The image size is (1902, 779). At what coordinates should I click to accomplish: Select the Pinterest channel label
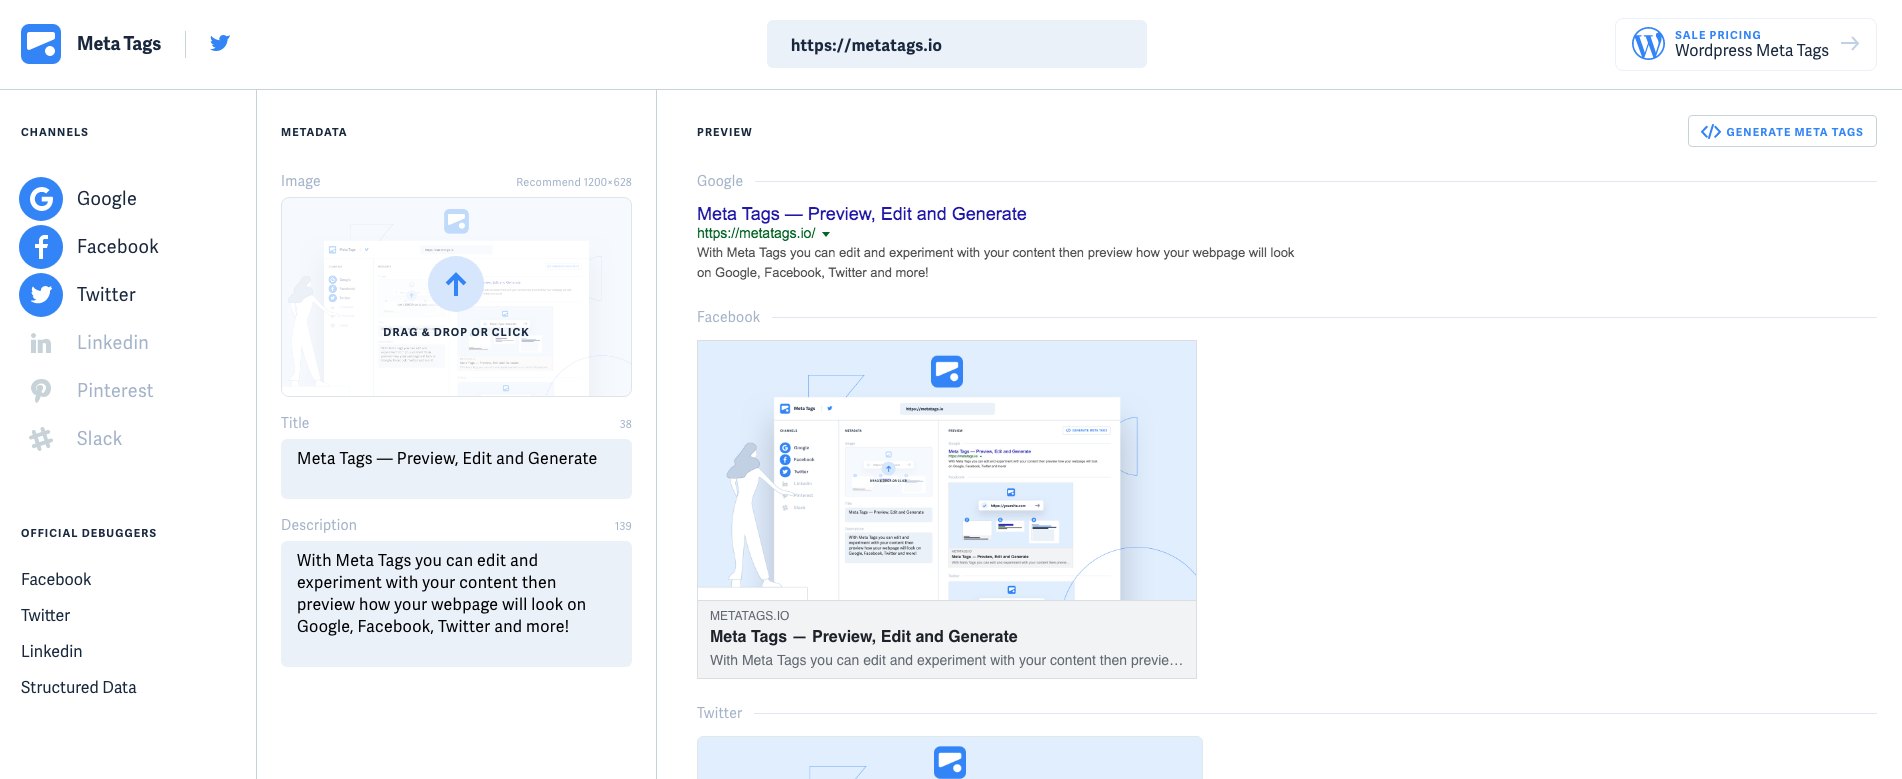[x=115, y=391]
